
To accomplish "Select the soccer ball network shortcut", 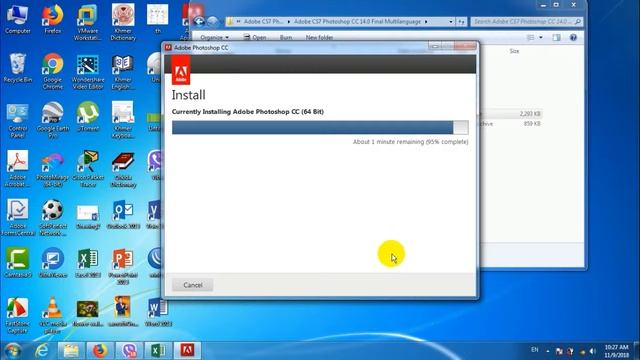I will click(x=53, y=218).
